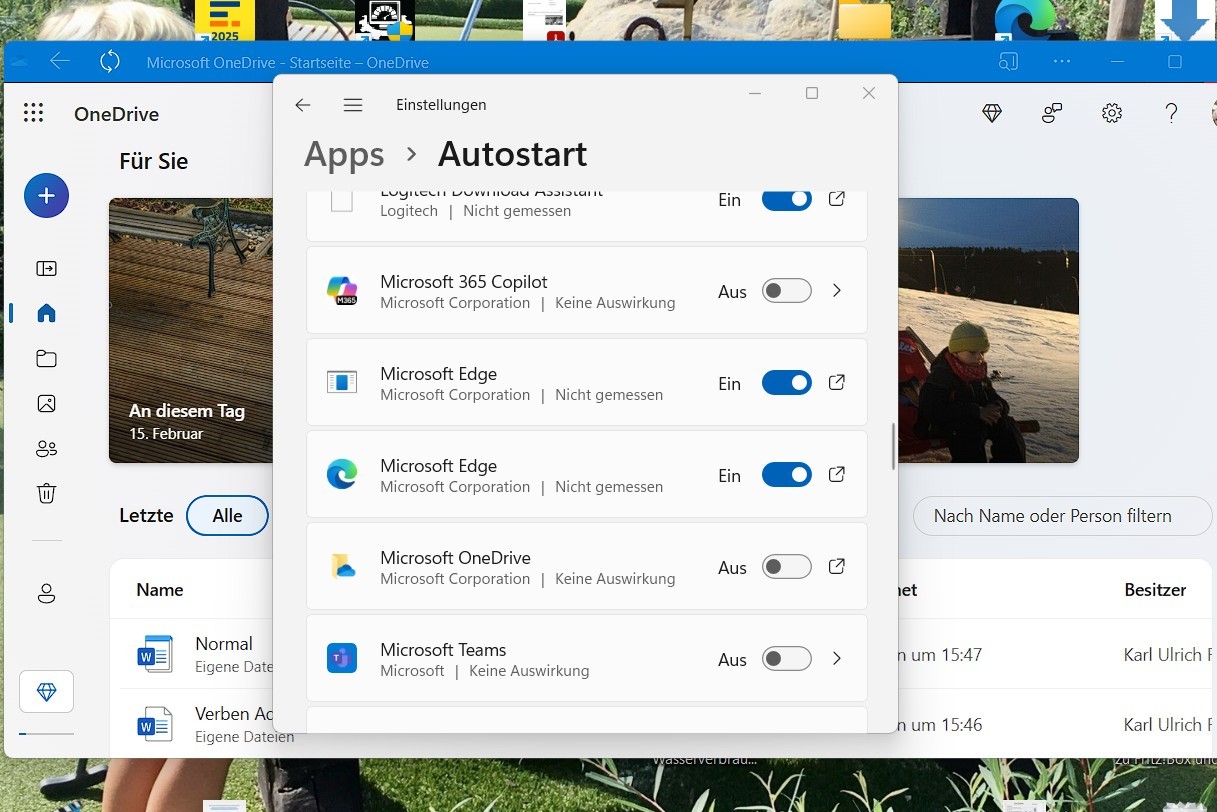Open external link icon for Logitech Download Assistant
1217x812 pixels.
(x=837, y=199)
